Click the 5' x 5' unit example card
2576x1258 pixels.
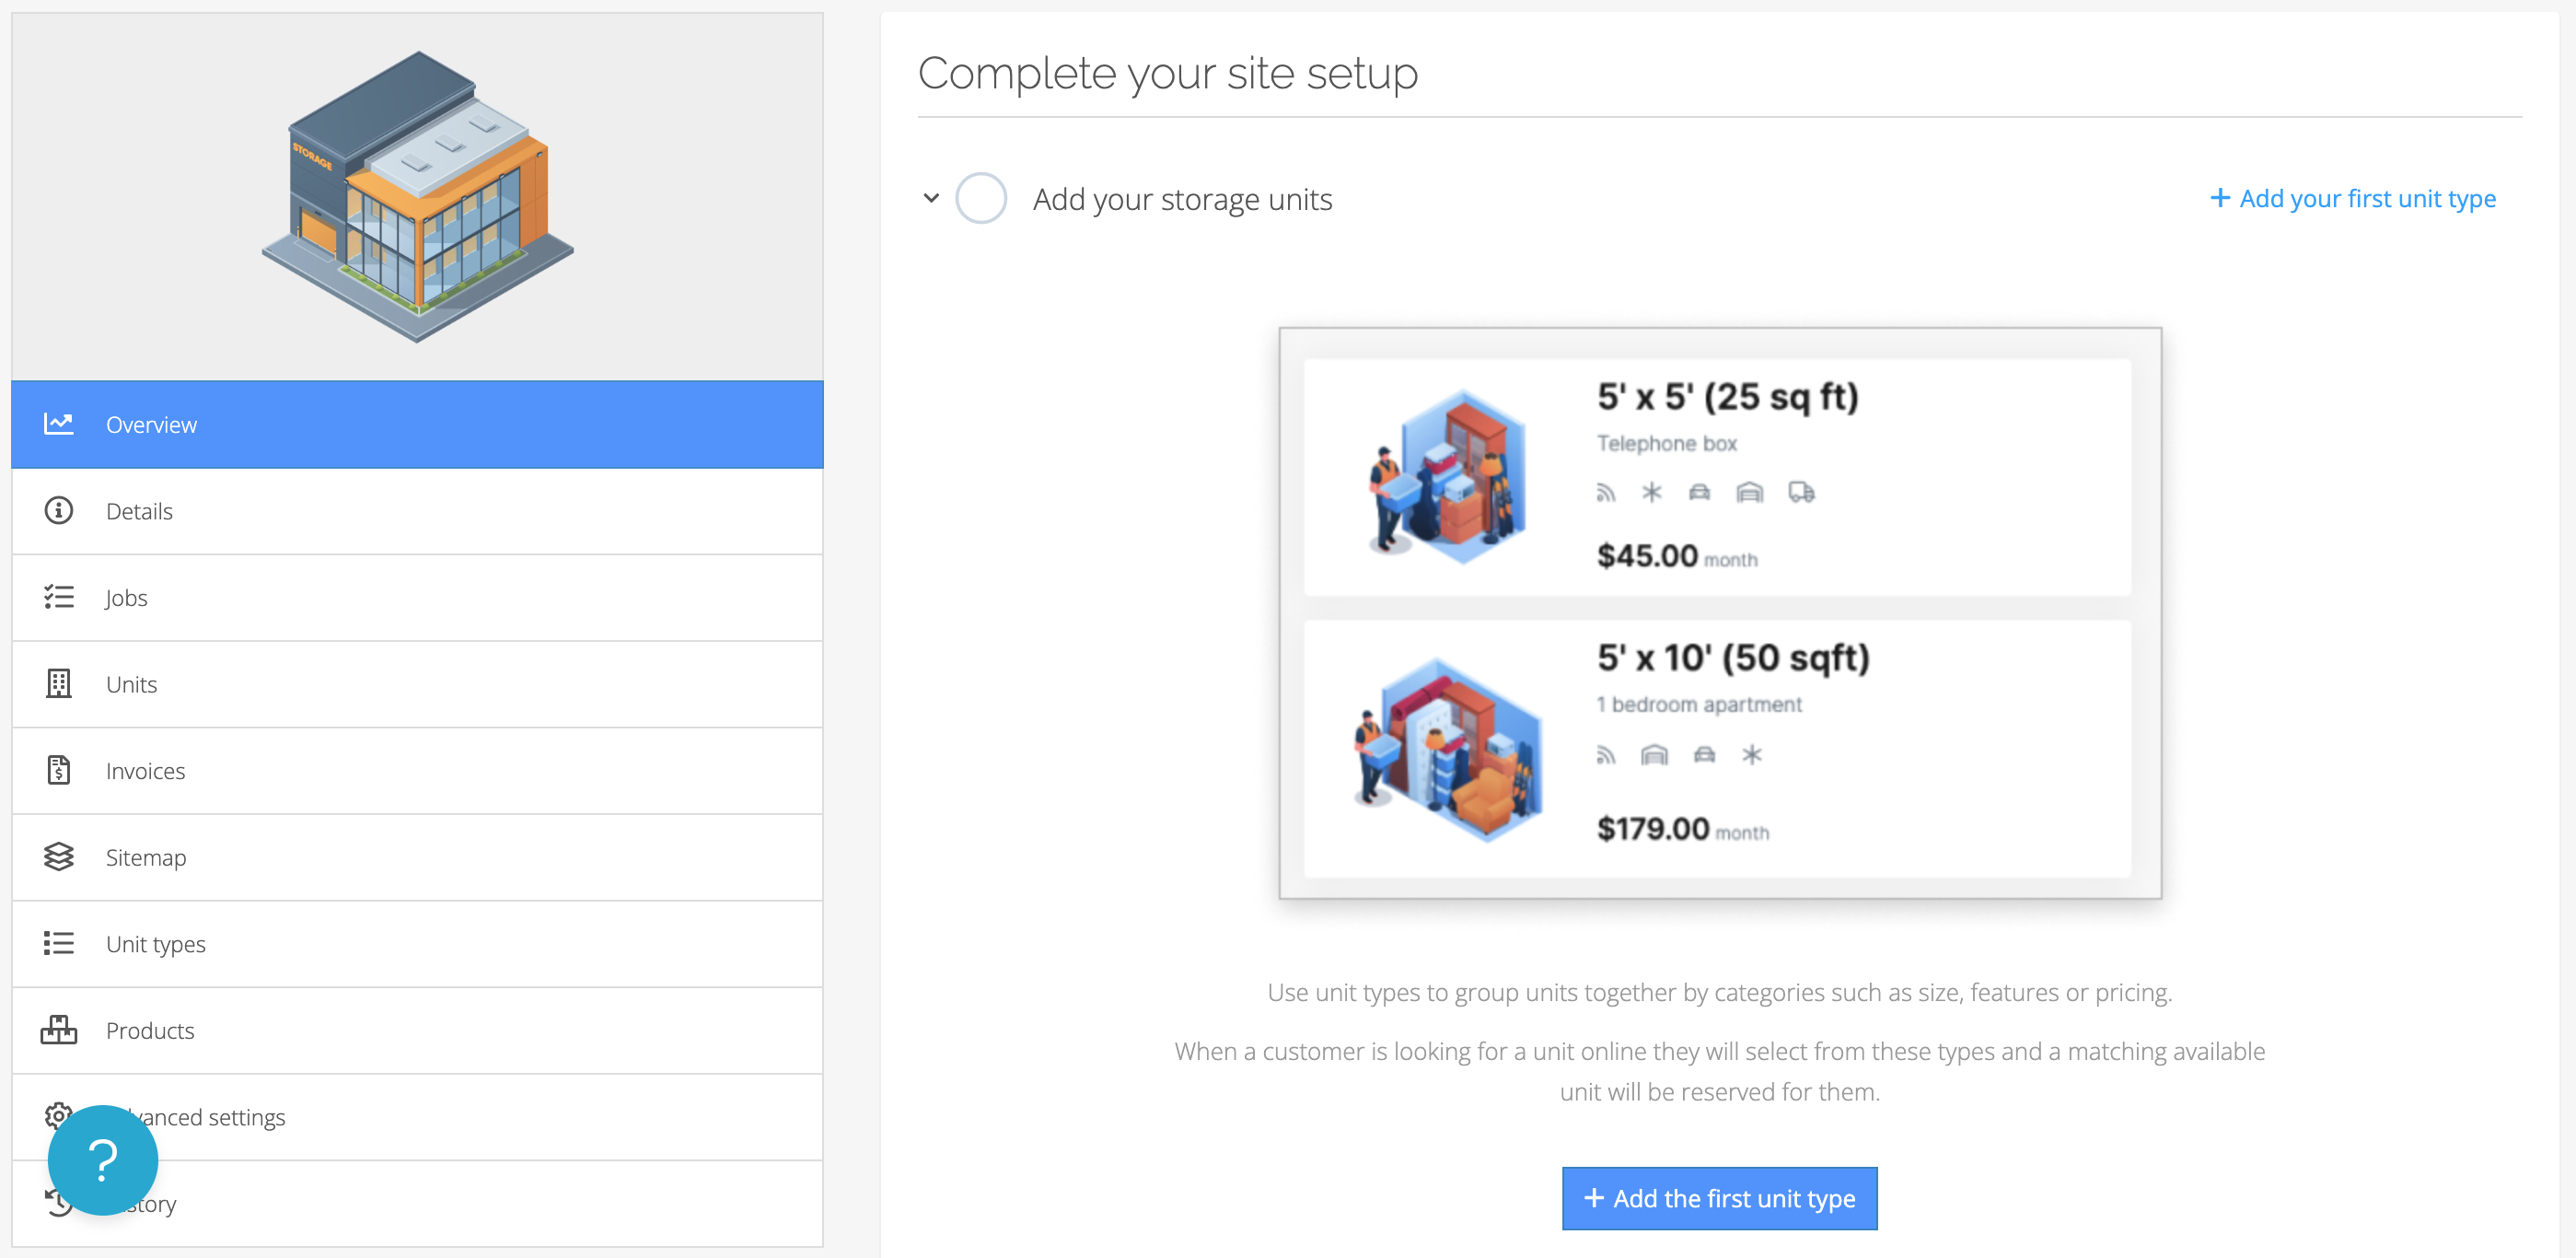point(1716,477)
